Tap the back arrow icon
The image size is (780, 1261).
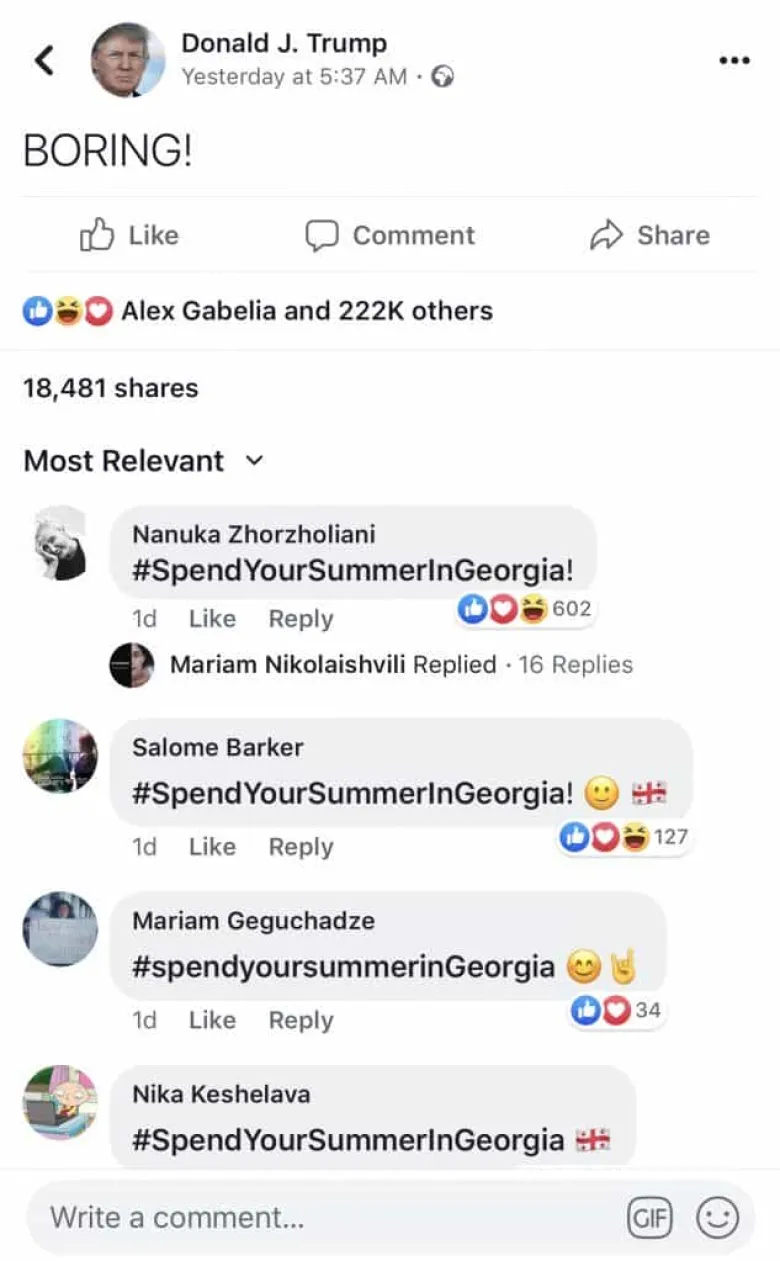pos(44,60)
